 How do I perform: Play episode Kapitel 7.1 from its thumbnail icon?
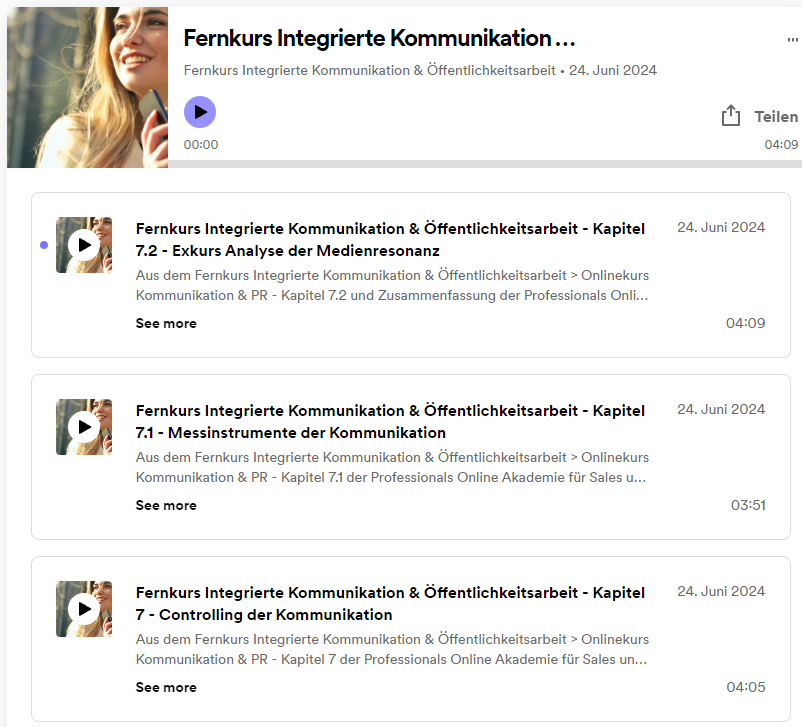[x=84, y=427]
